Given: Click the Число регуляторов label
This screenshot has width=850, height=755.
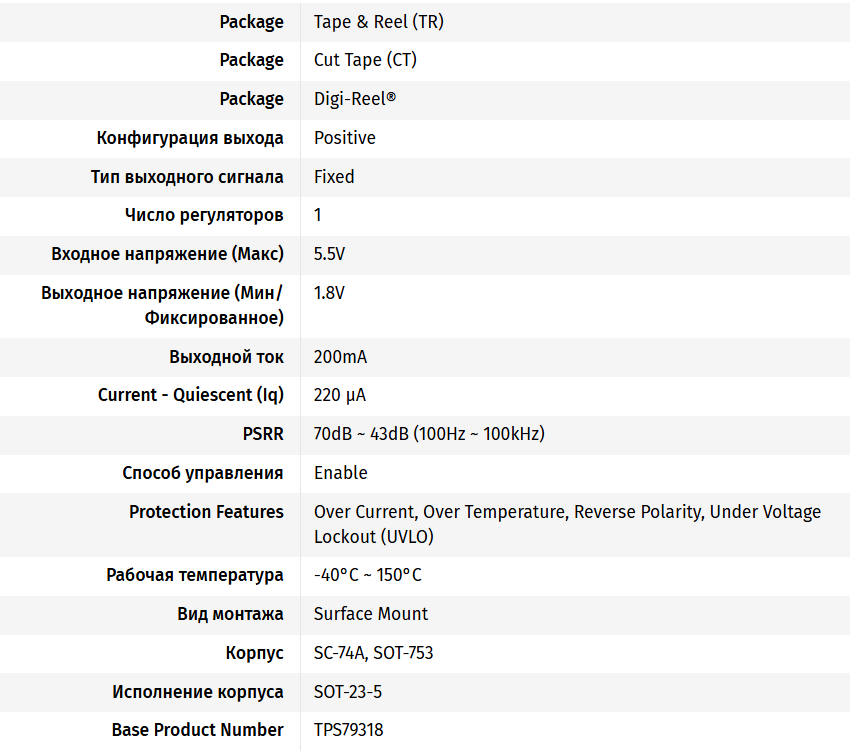Looking at the screenshot, I should pos(204,215).
